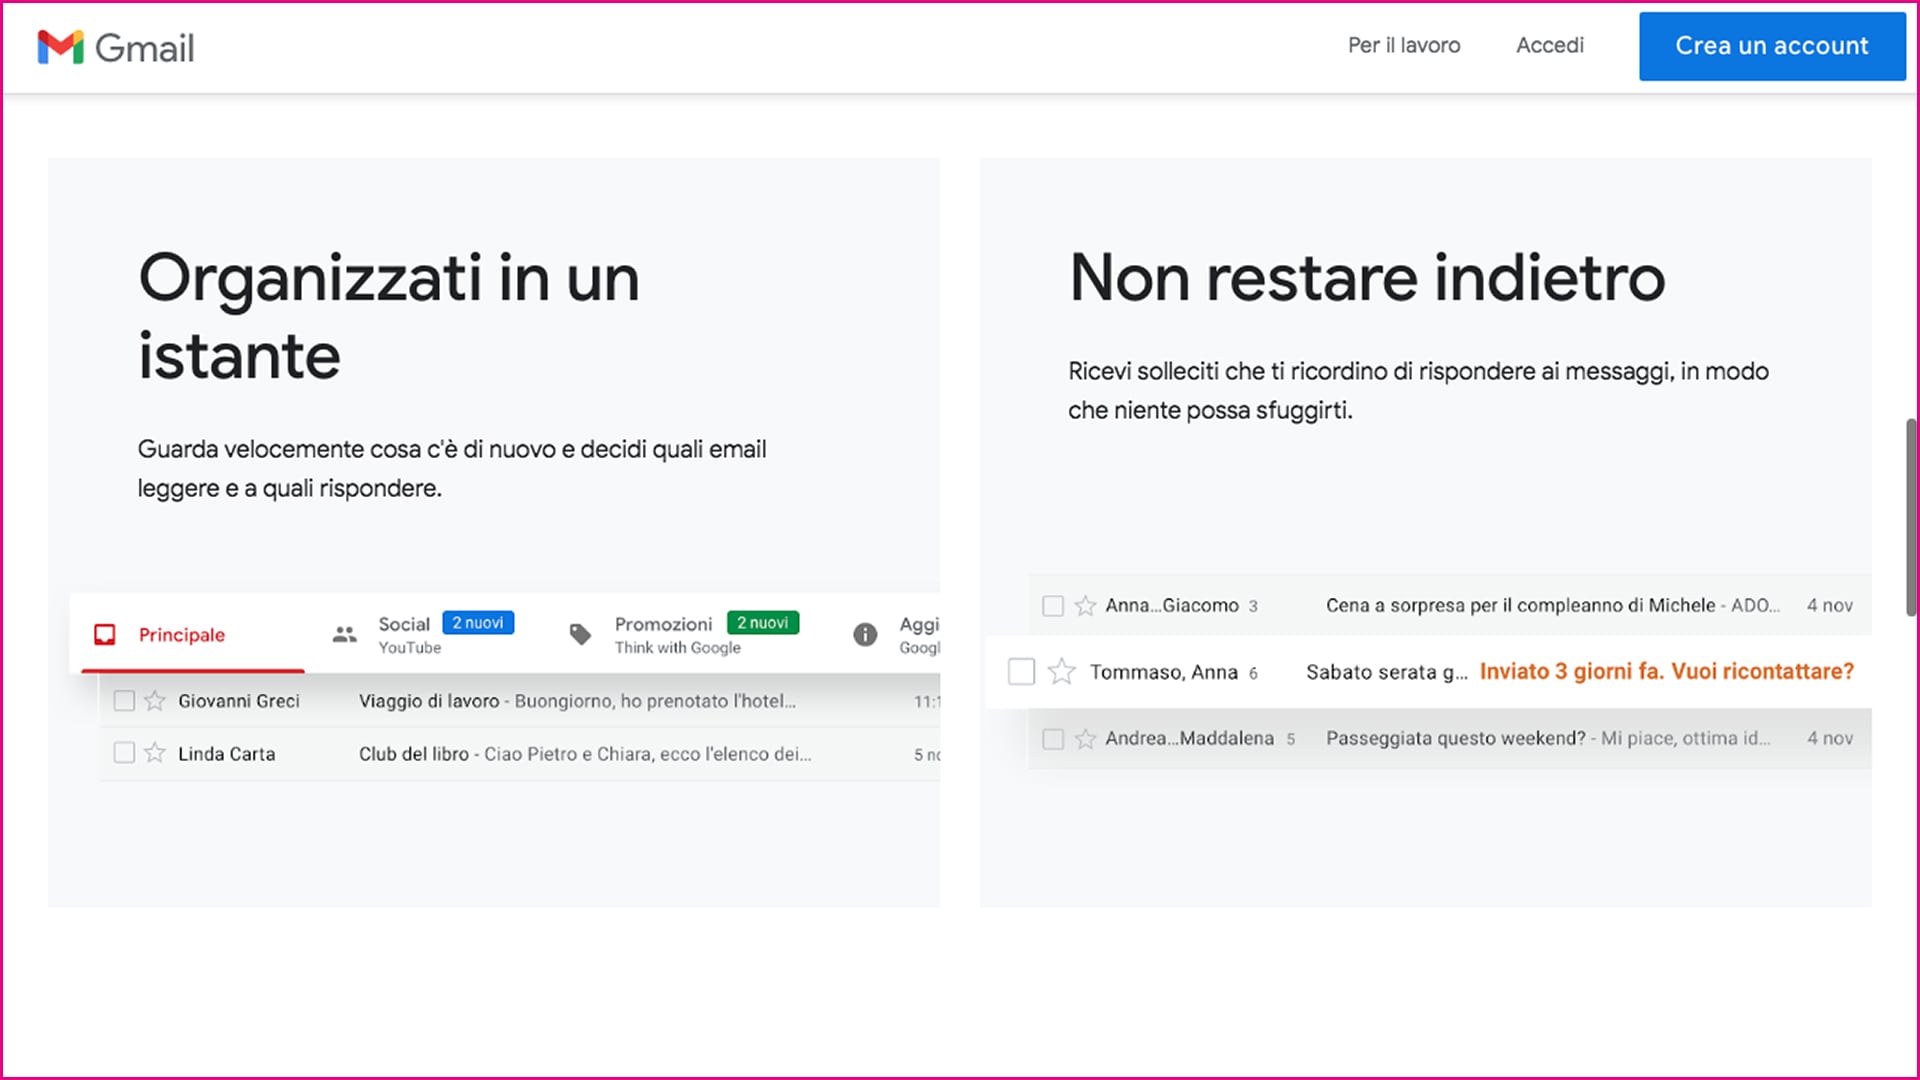Screen dimensions: 1920x1080
Task: Check the Andrea...Maddalena email checkbox
Action: [1053, 739]
